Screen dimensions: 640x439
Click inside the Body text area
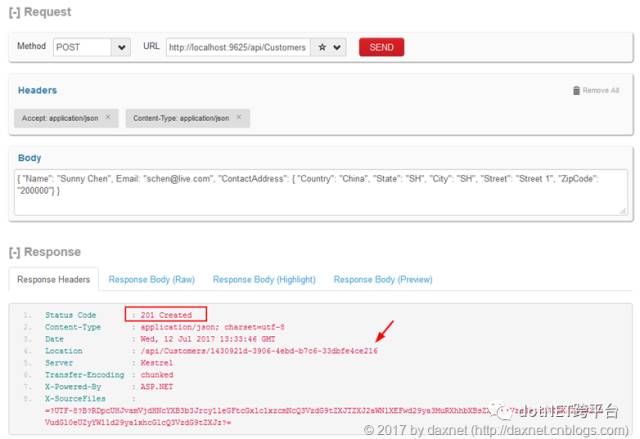point(321,192)
